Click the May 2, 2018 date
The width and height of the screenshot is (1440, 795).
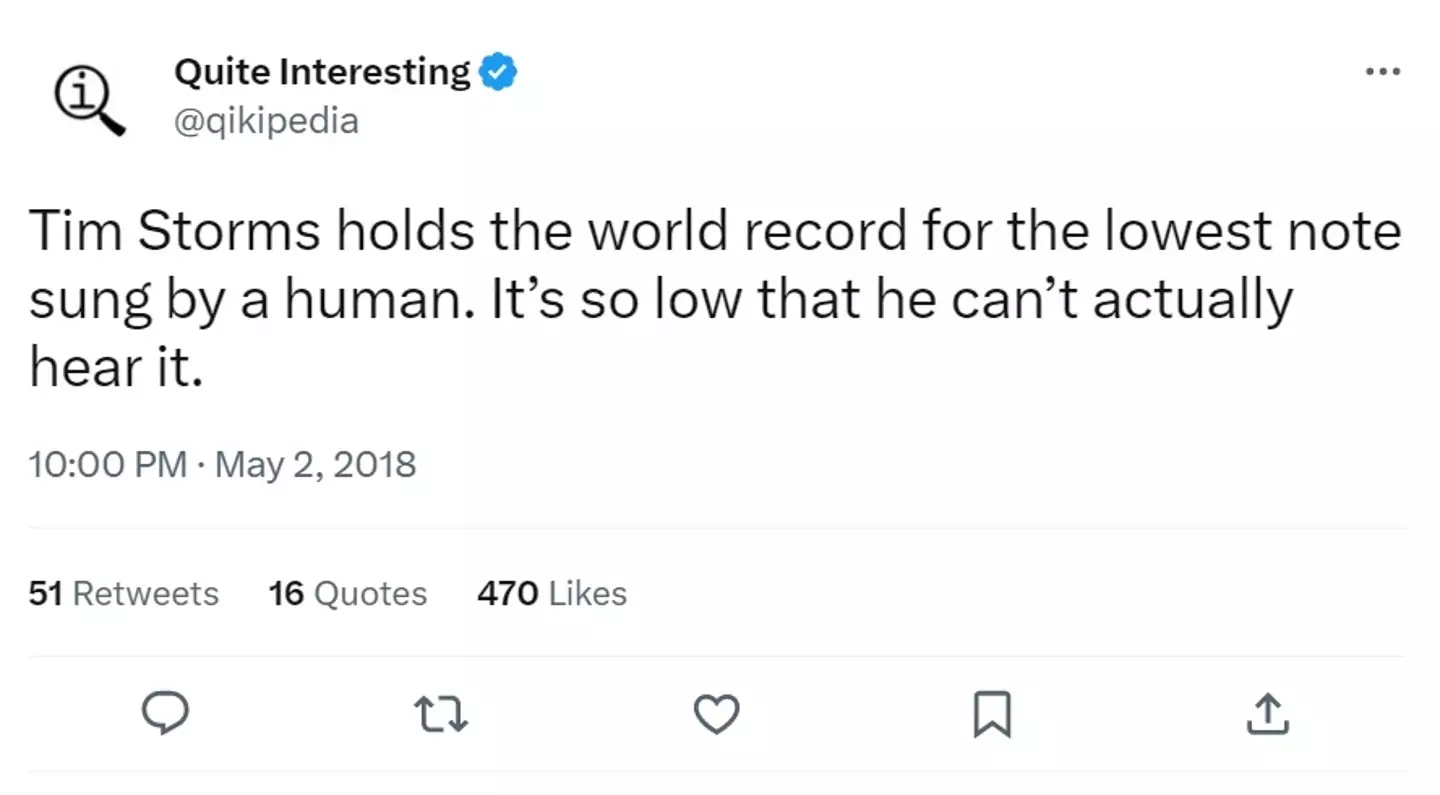315,465
